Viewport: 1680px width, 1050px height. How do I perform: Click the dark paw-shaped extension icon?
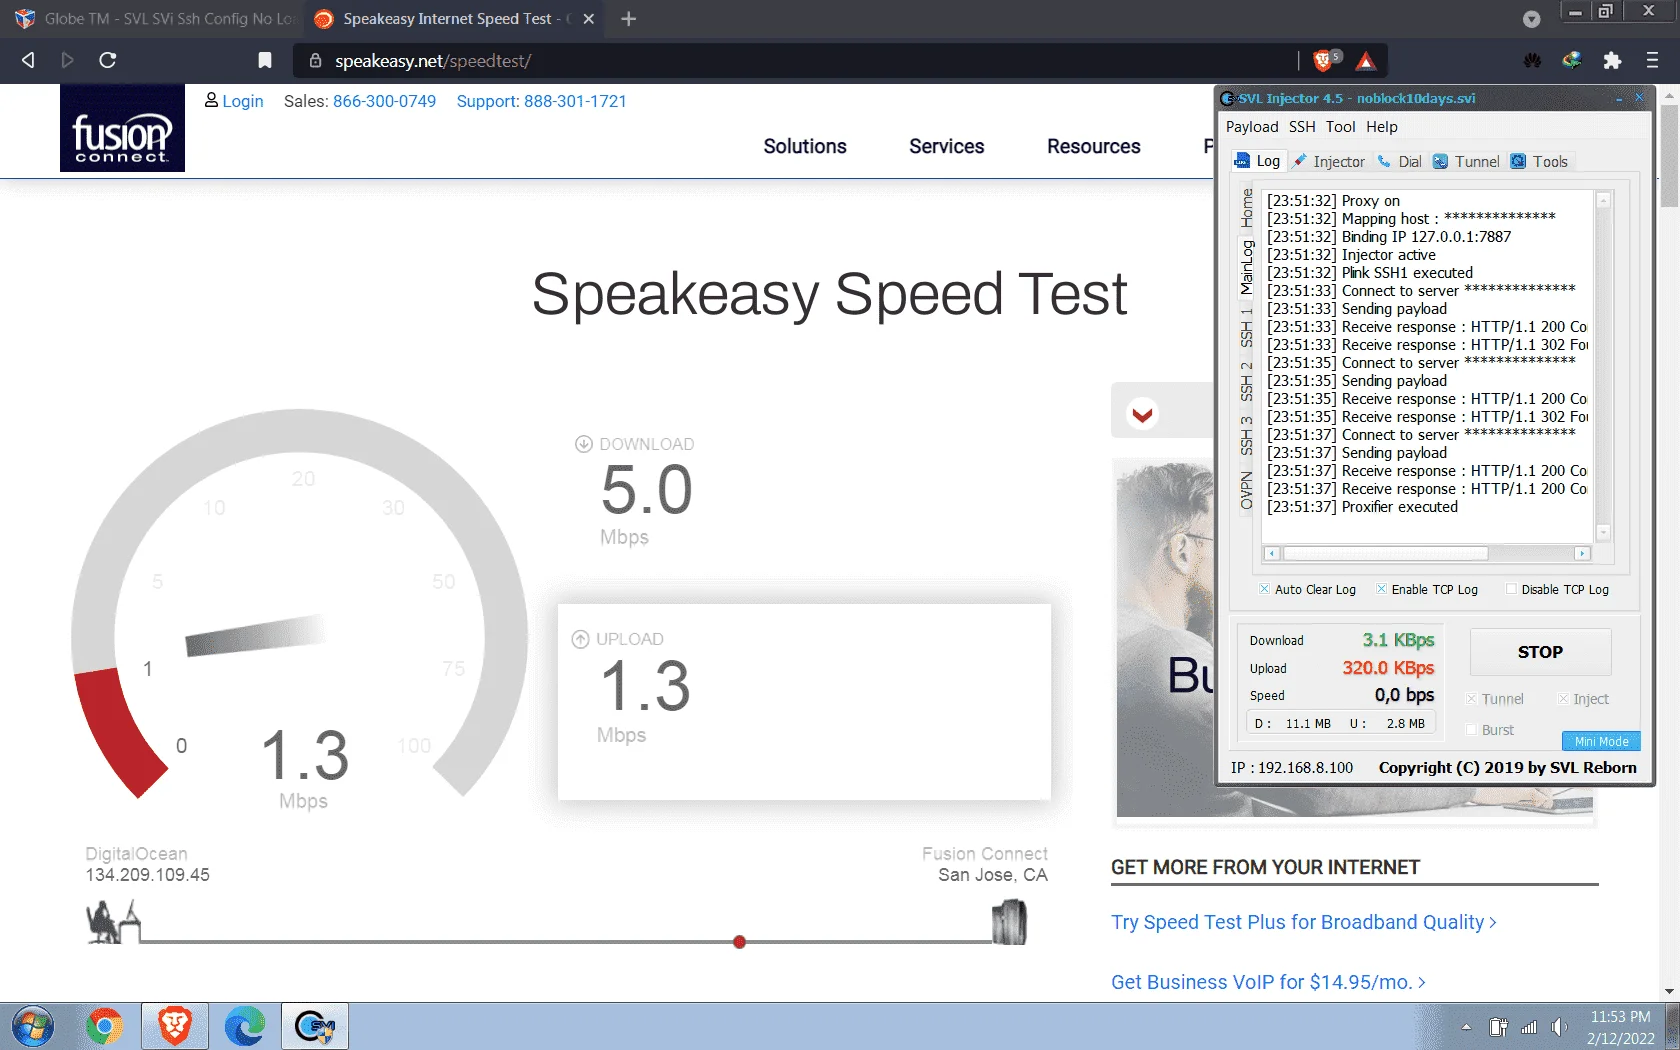1533,60
